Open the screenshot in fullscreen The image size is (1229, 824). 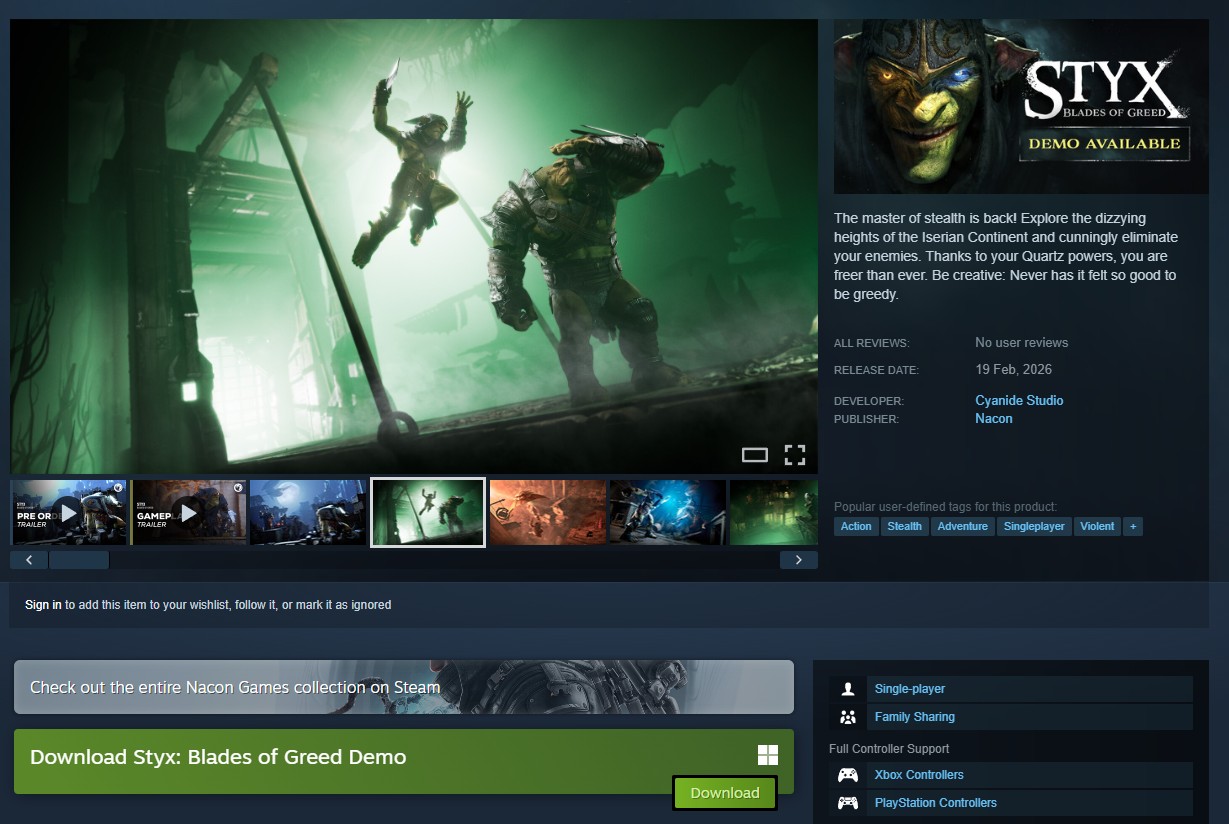(x=795, y=455)
